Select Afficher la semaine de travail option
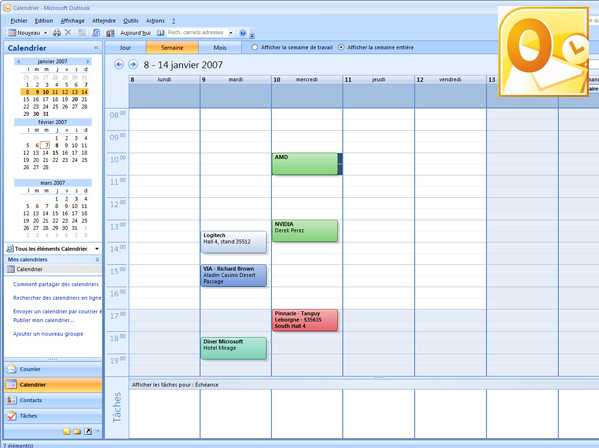The height and width of the screenshot is (448, 599). 254,47
